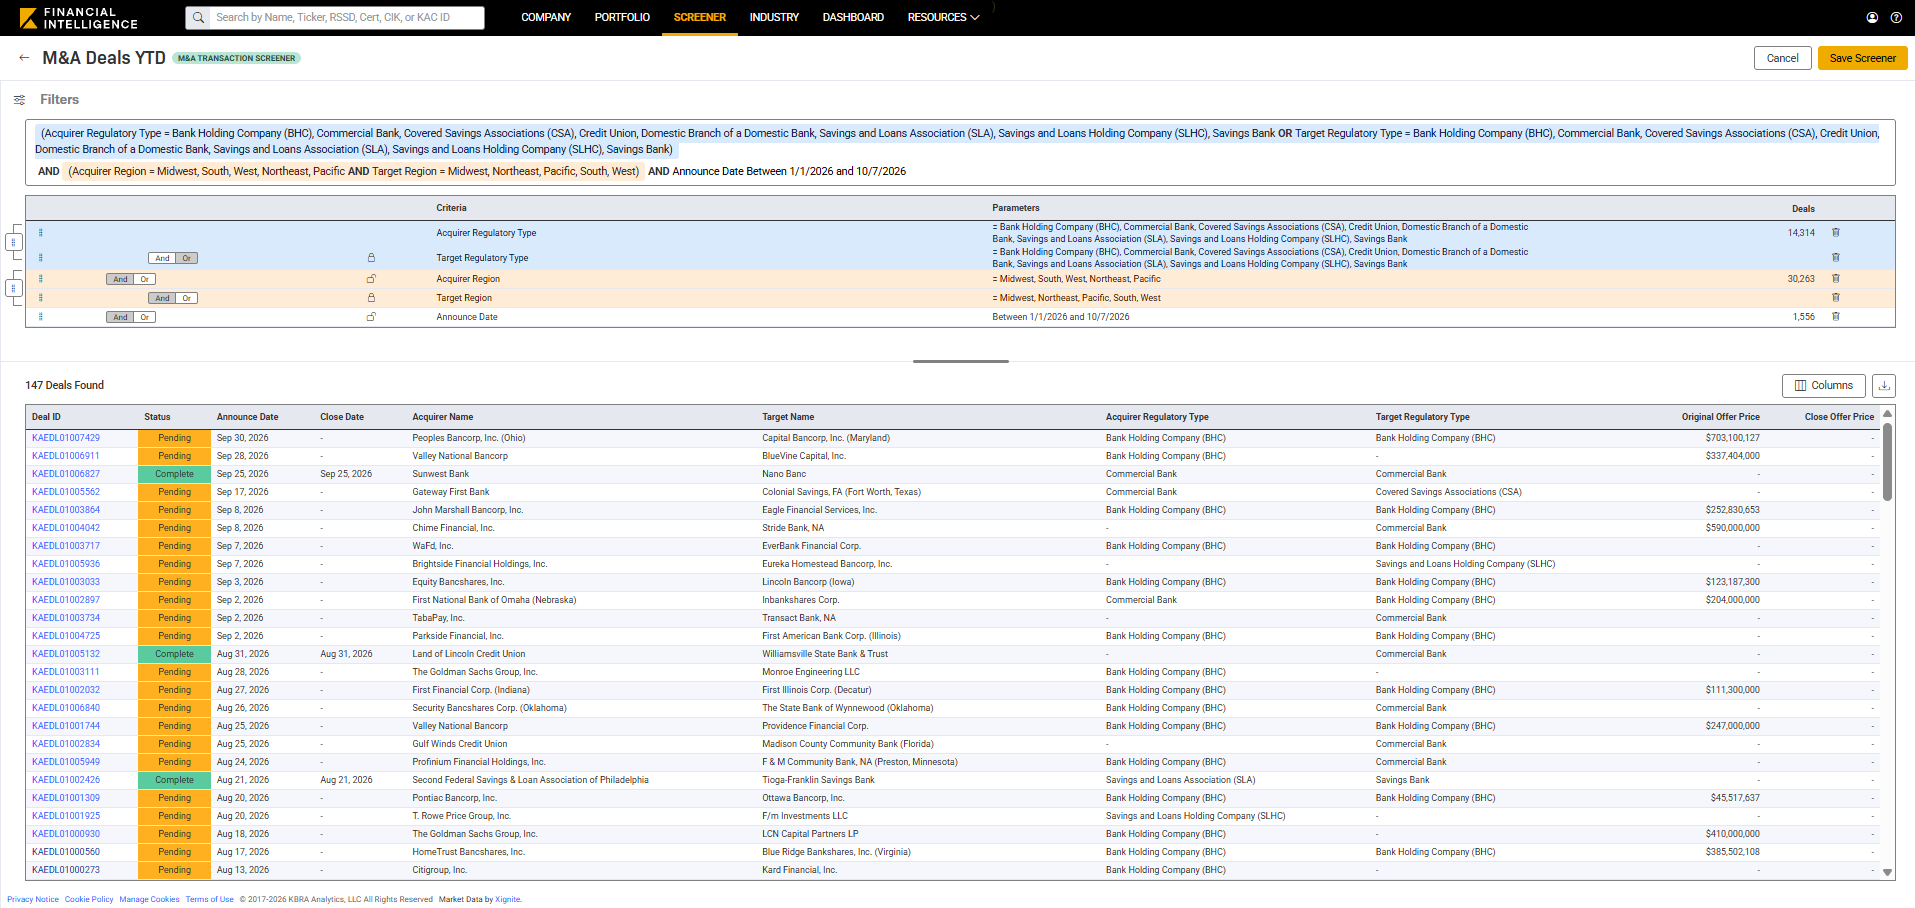The image size is (1915, 908).
Task: Delete the Acquirer Region criterion
Action: click(x=1836, y=278)
